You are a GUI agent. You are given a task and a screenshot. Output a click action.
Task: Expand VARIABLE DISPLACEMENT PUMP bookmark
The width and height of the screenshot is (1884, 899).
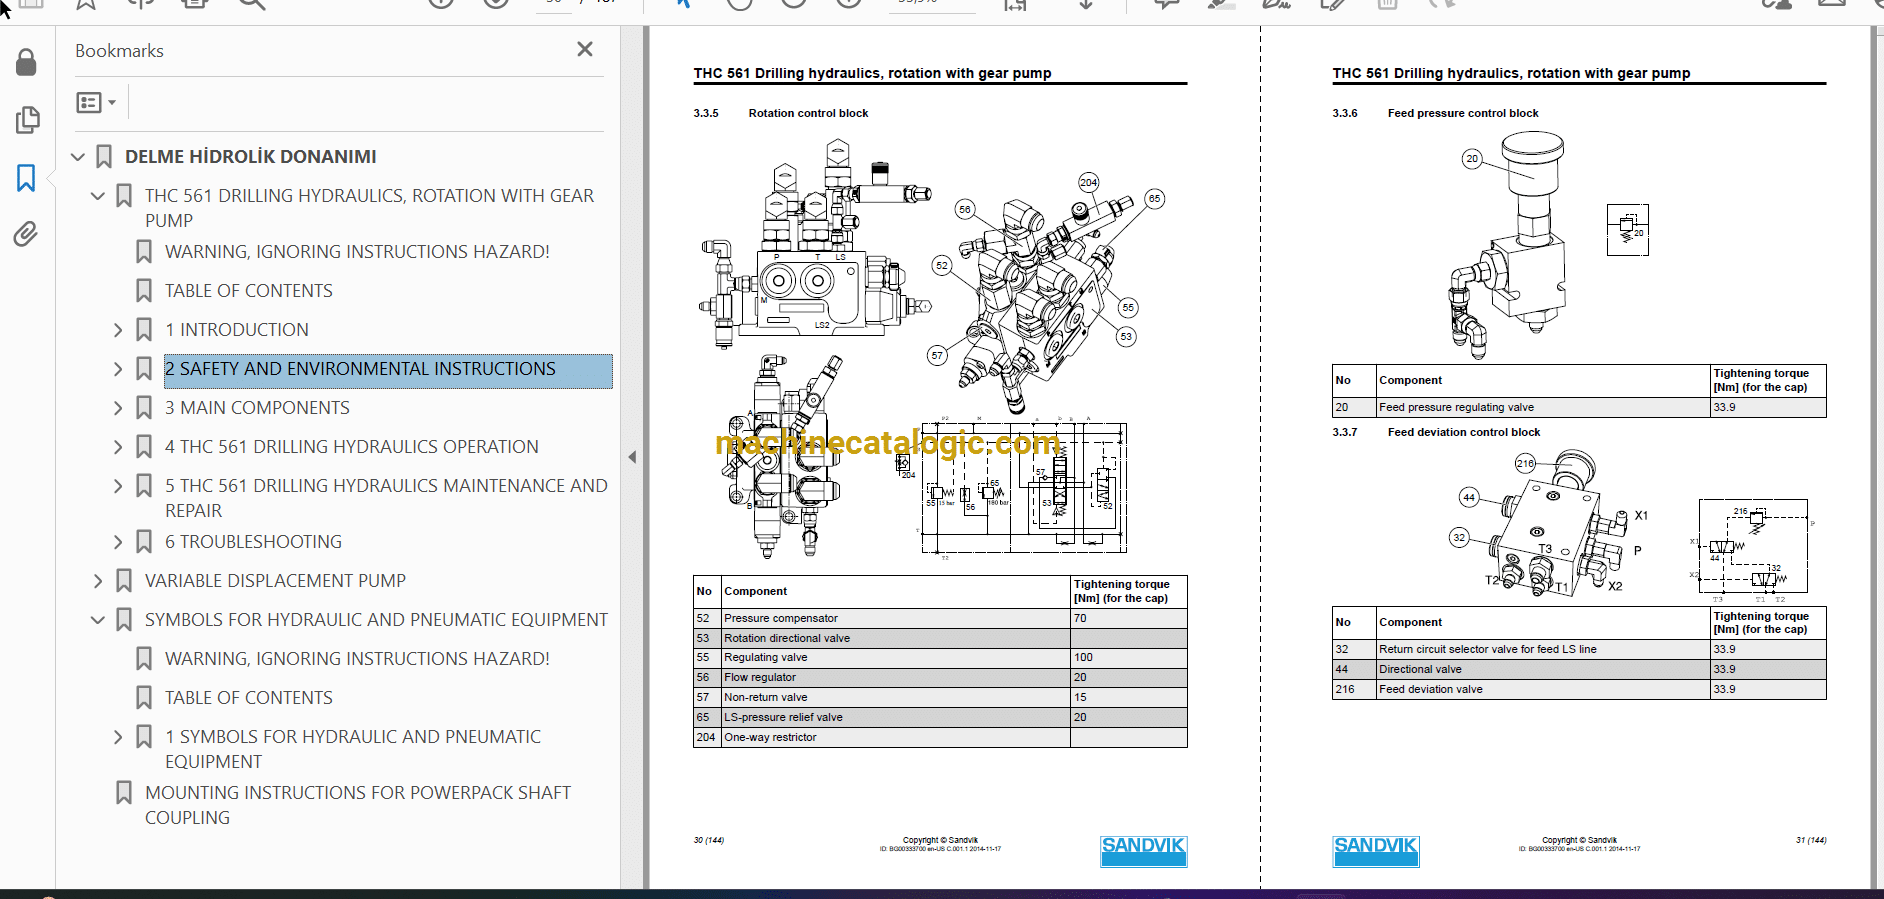pos(98,581)
